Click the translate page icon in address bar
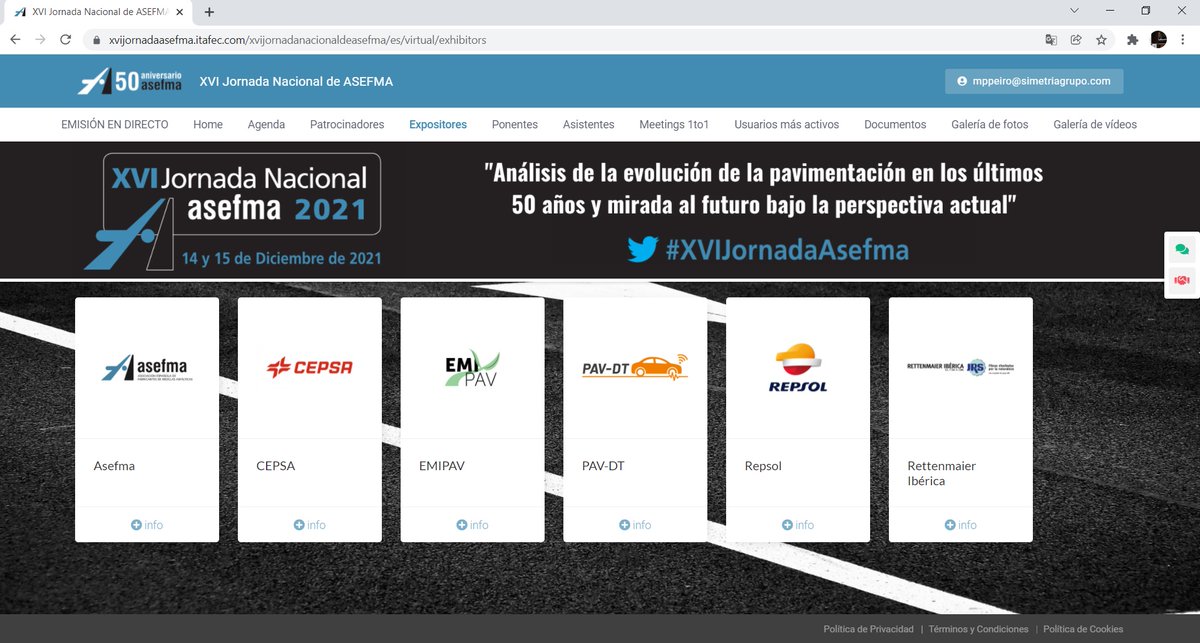The width and height of the screenshot is (1200, 643). pyautogui.click(x=1051, y=40)
